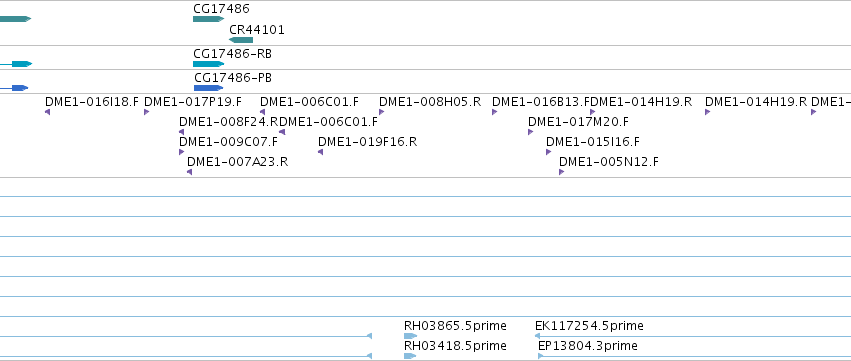The image size is (851, 361).
Task: Select the CG17486 gene arrow glyph
Action: (x=208, y=19)
